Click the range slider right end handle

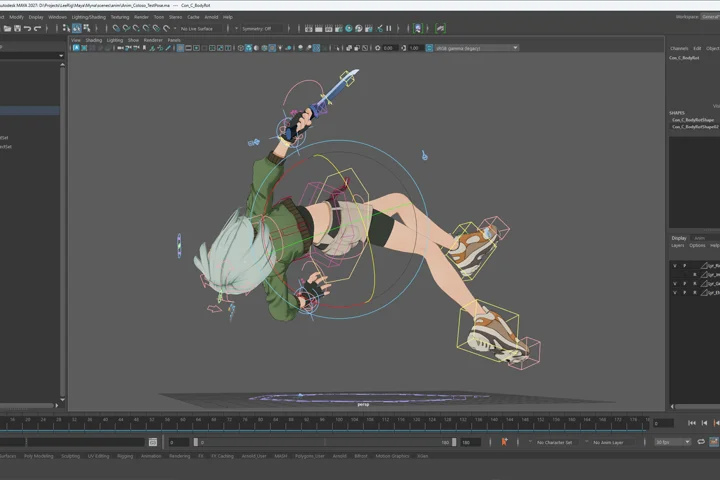454,442
